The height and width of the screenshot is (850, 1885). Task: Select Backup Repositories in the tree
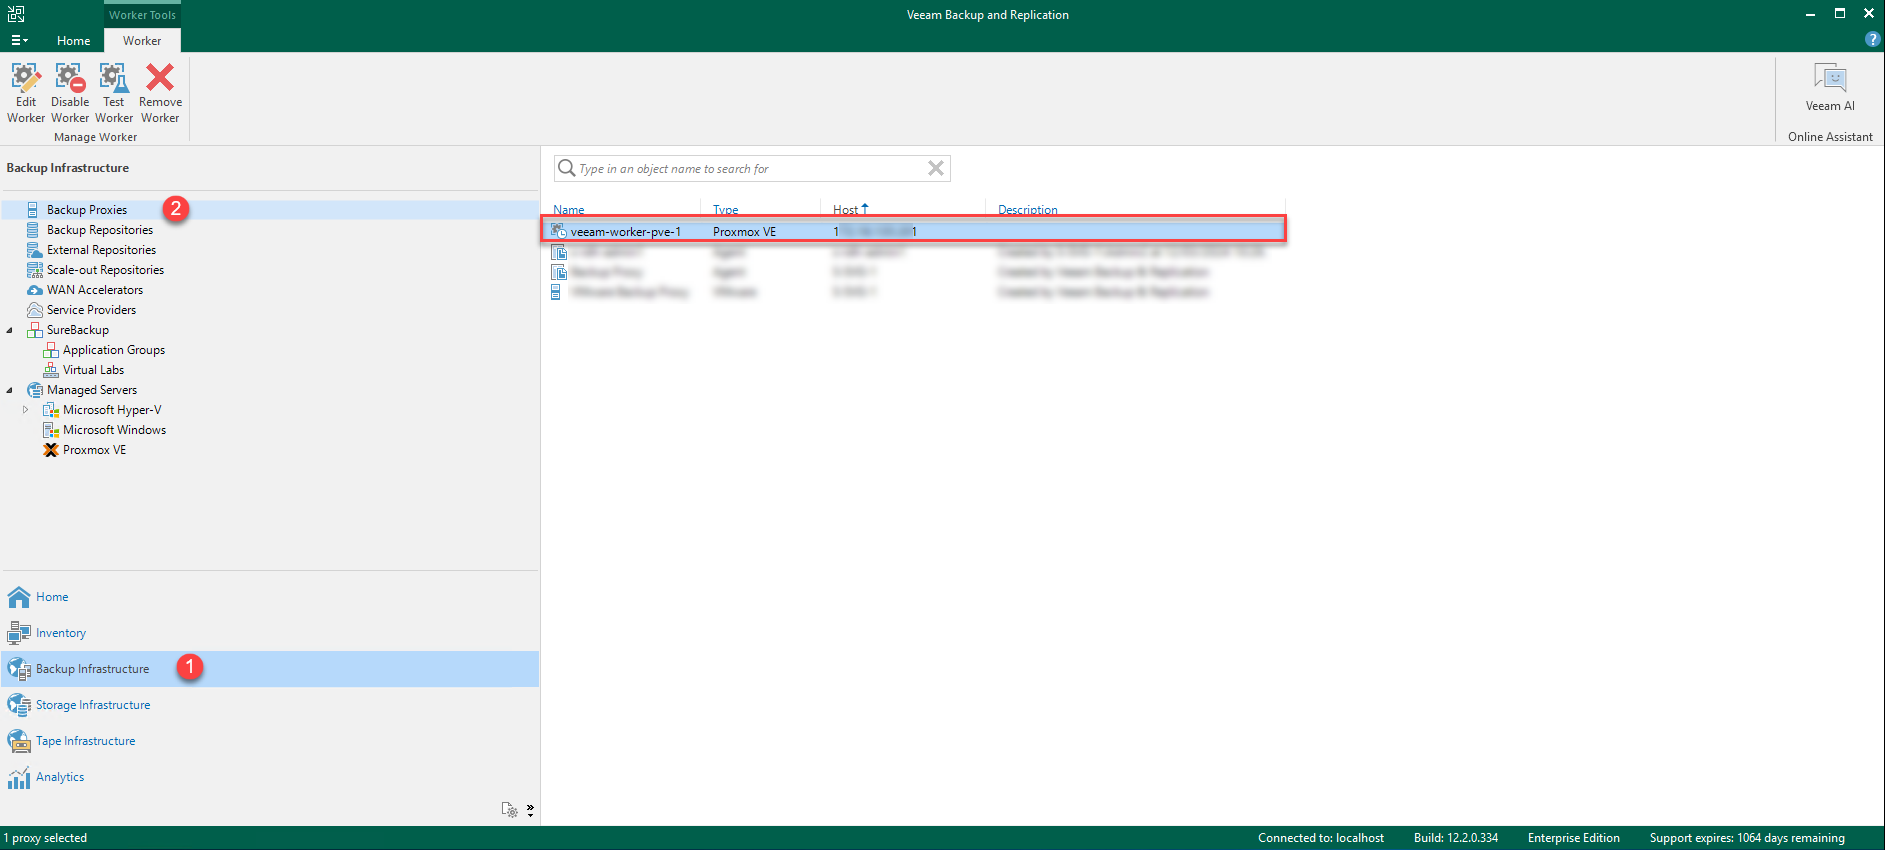click(100, 230)
